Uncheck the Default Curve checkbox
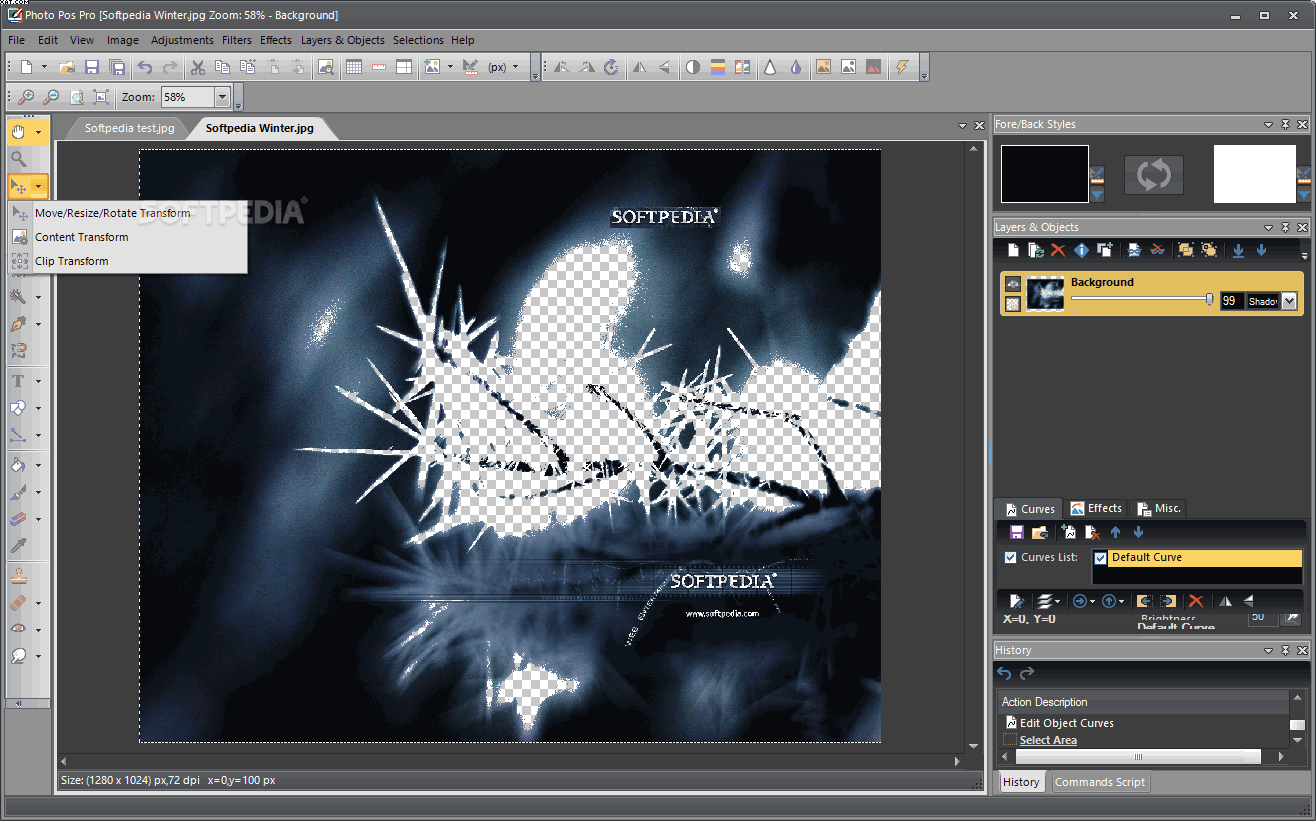1316x821 pixels. point(1101,558)
